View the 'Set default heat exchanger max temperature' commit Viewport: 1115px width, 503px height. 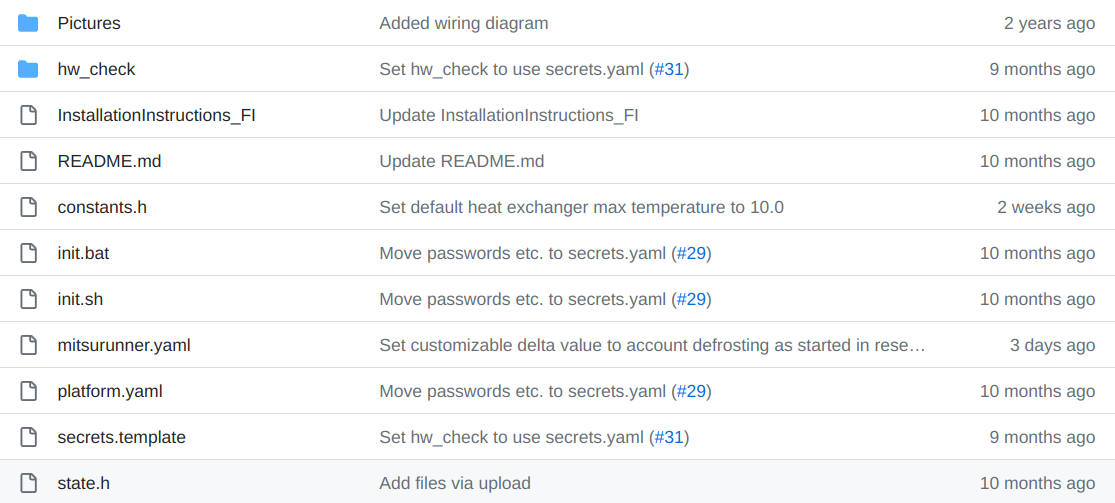(581, 207)
